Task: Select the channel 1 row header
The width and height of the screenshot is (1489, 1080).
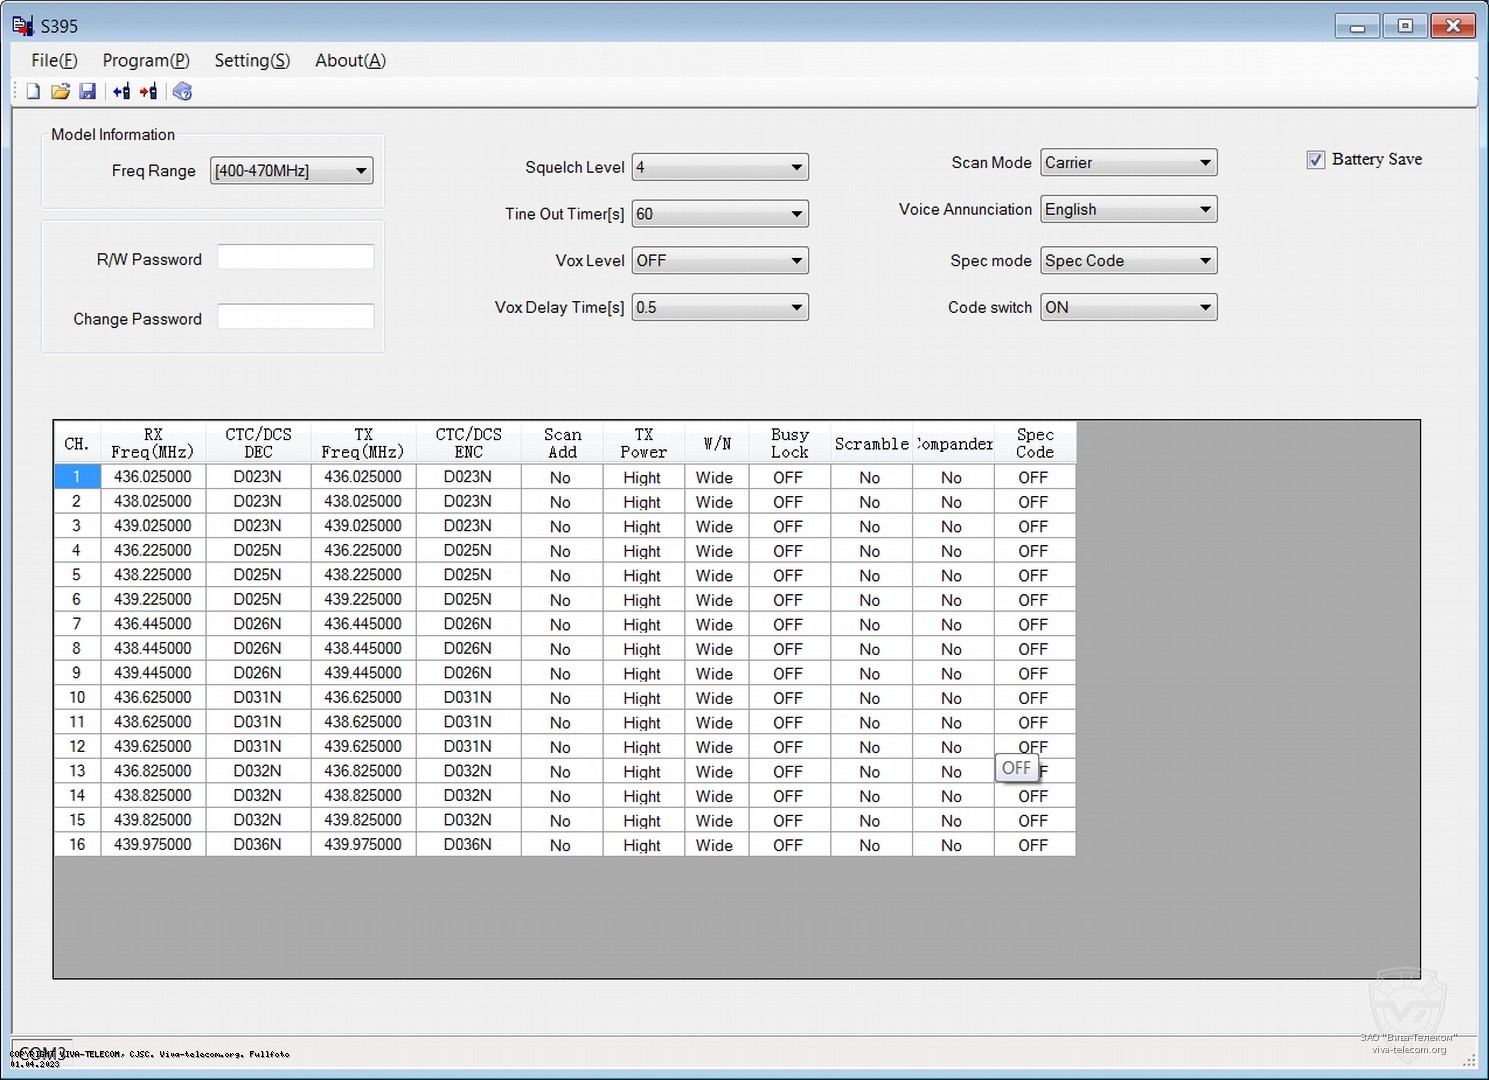Action: [x=77, y=477]
